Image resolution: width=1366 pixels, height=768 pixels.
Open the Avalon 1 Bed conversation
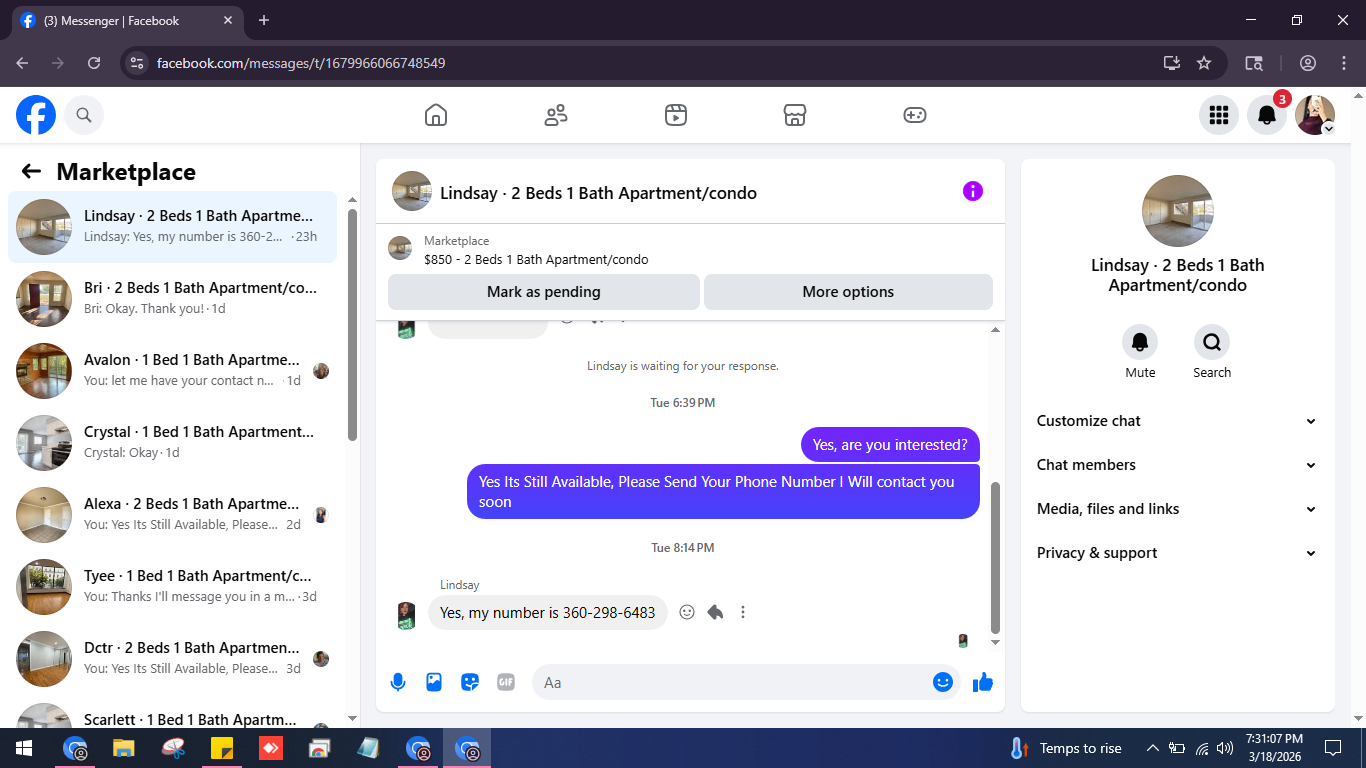(173, 371)
